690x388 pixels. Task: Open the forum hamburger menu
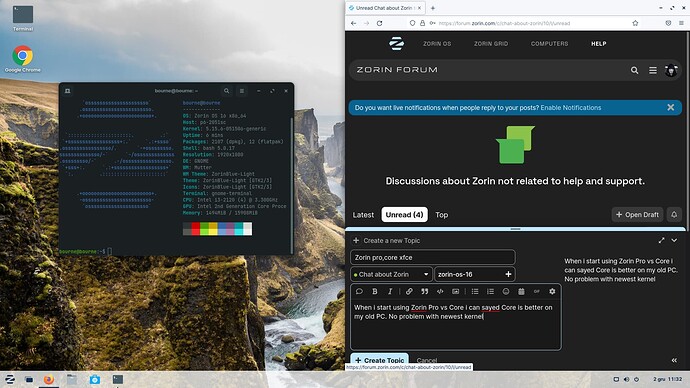coord(653,70)
